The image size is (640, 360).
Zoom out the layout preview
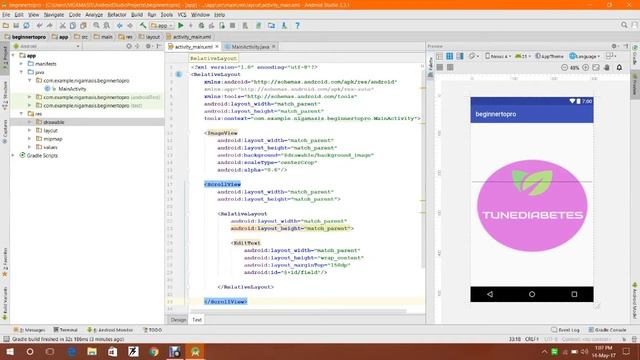[564, 67]
